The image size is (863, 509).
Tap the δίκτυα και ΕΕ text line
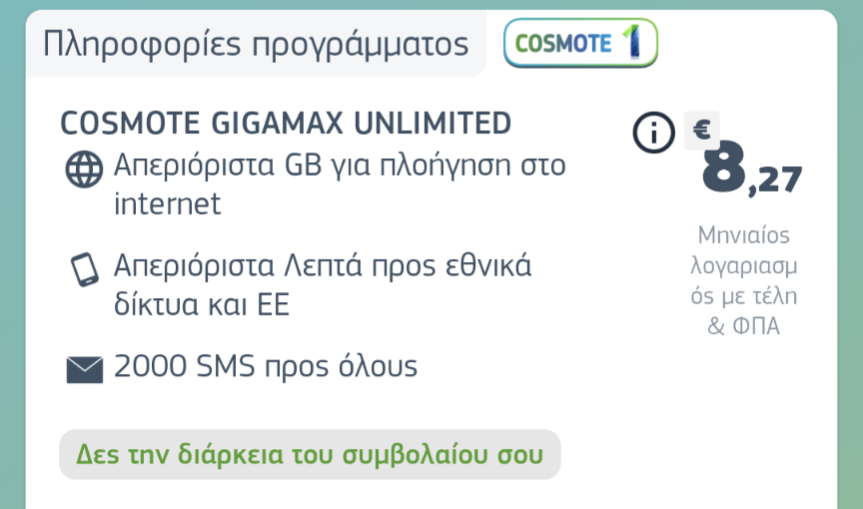[201, 305]
